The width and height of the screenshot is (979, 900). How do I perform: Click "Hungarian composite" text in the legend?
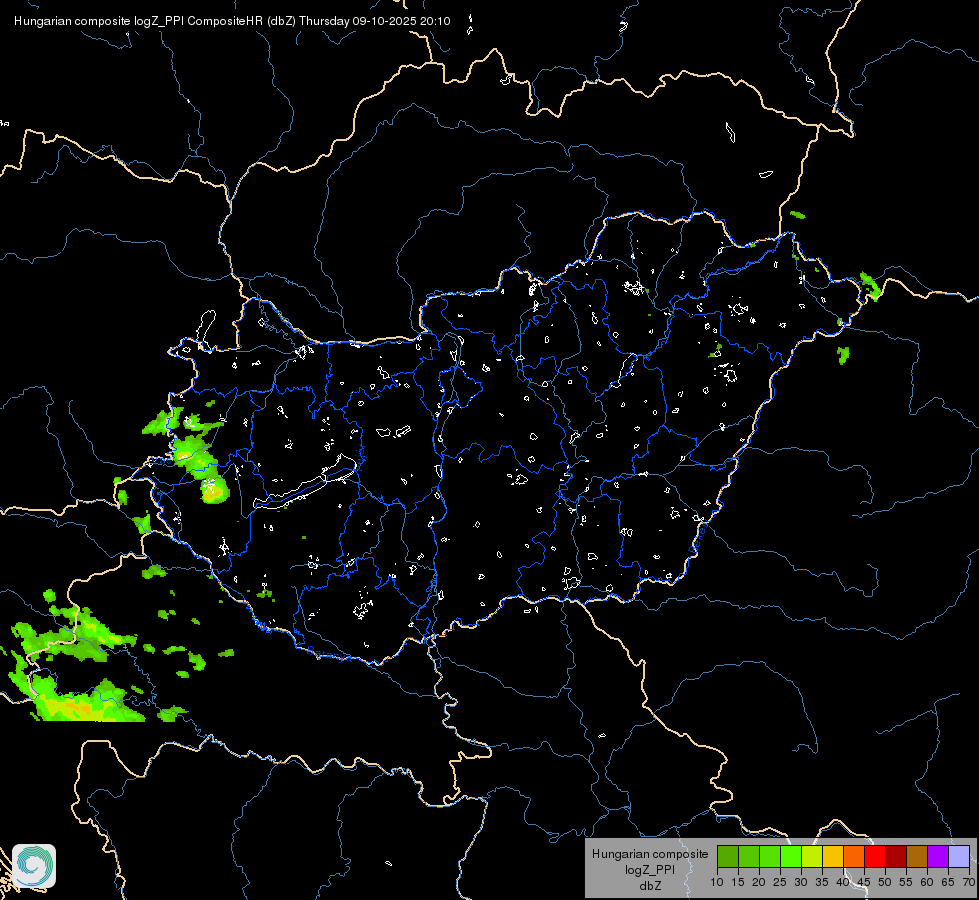coord(650,854)
